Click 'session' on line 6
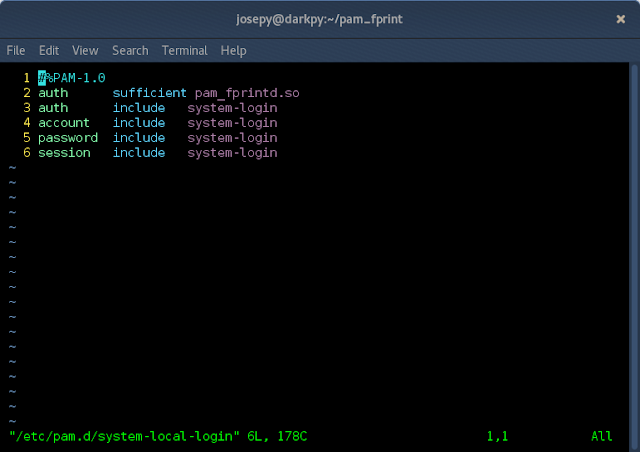 64,153
